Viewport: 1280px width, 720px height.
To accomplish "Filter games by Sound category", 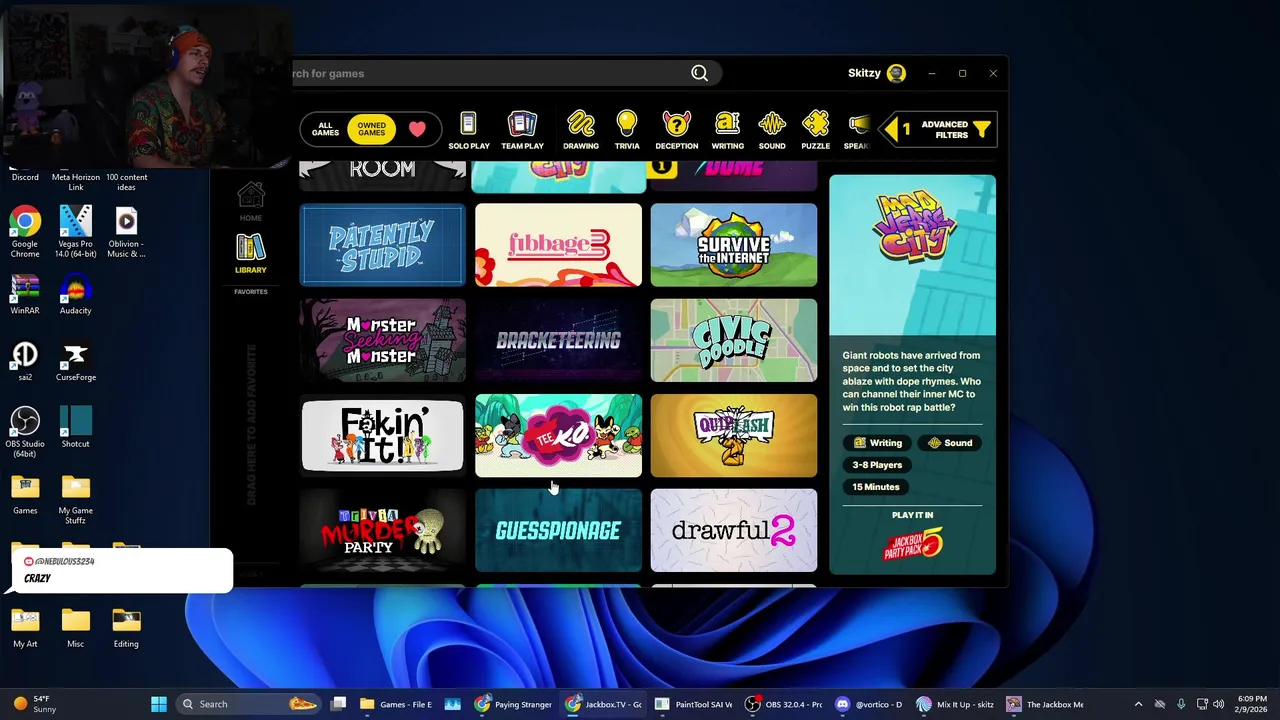I will pyautogui.click(x=771, y=131).
